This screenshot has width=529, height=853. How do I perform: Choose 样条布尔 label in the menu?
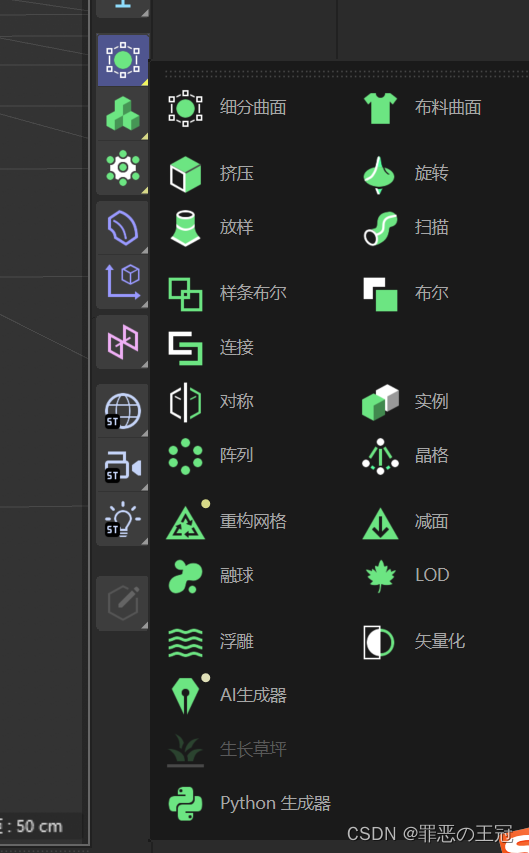pos(253,293)
